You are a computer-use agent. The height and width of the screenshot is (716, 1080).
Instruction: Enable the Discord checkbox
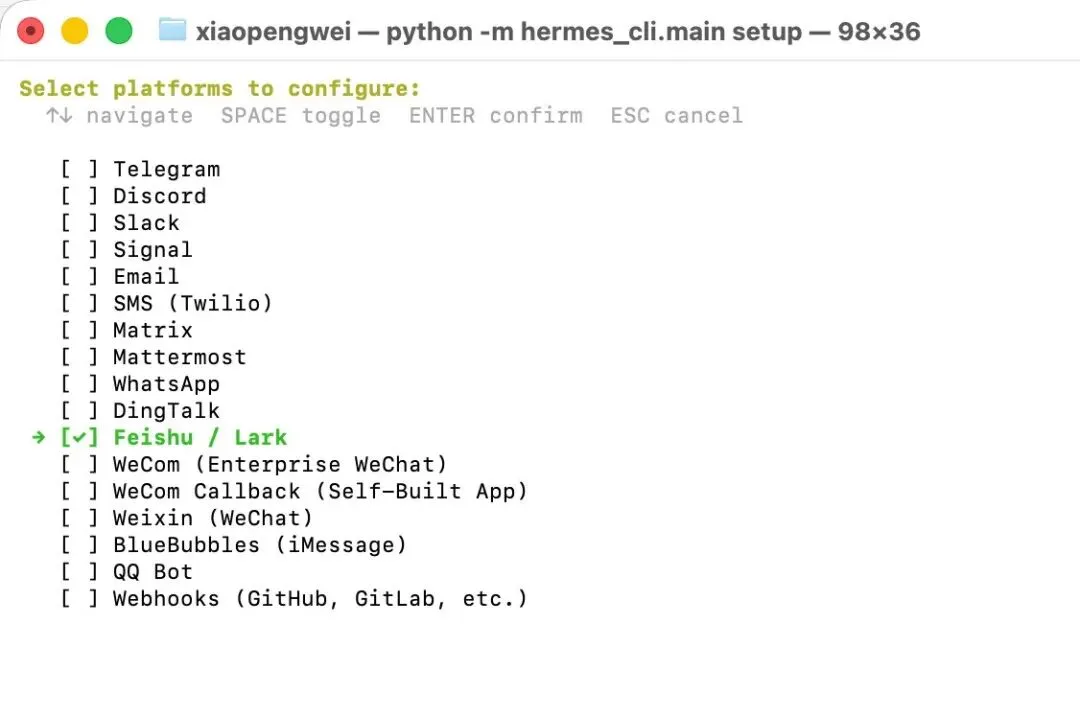coord(79,197)
